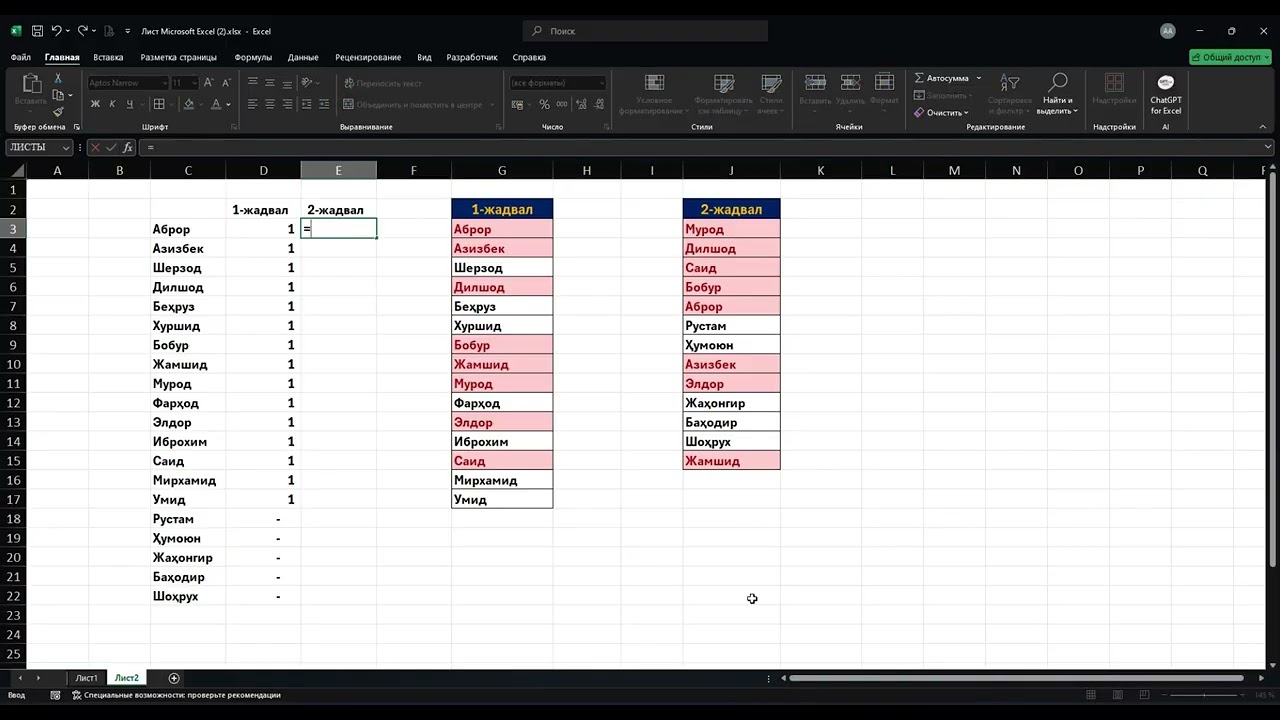
Task: Toggle underline with the Ч button
Action: (x=129, y=104)
